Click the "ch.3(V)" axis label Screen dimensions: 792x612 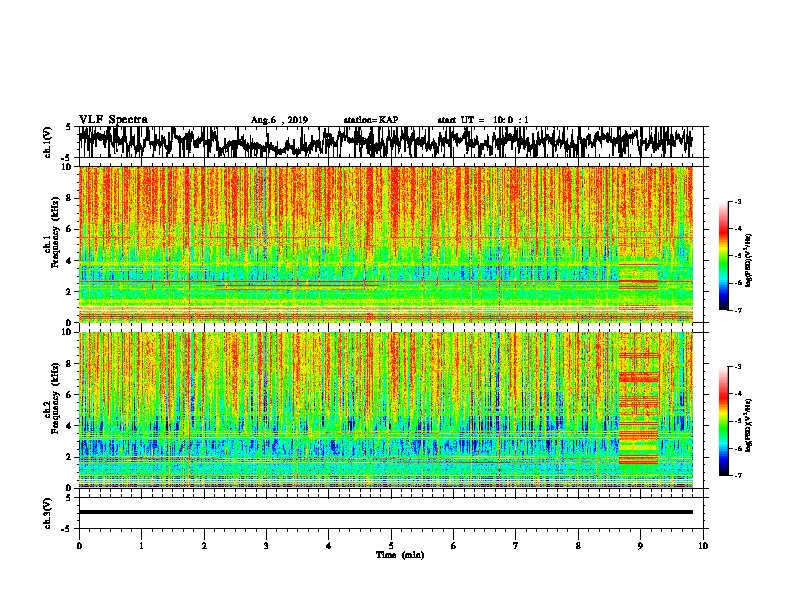(48, 513)
